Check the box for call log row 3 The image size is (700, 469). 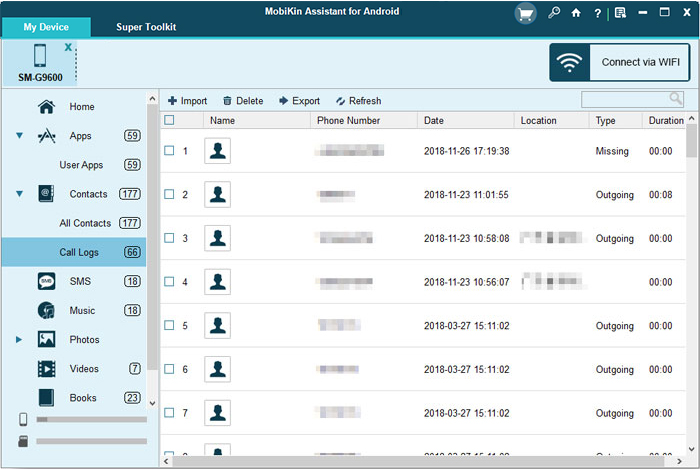click(169, 238)
